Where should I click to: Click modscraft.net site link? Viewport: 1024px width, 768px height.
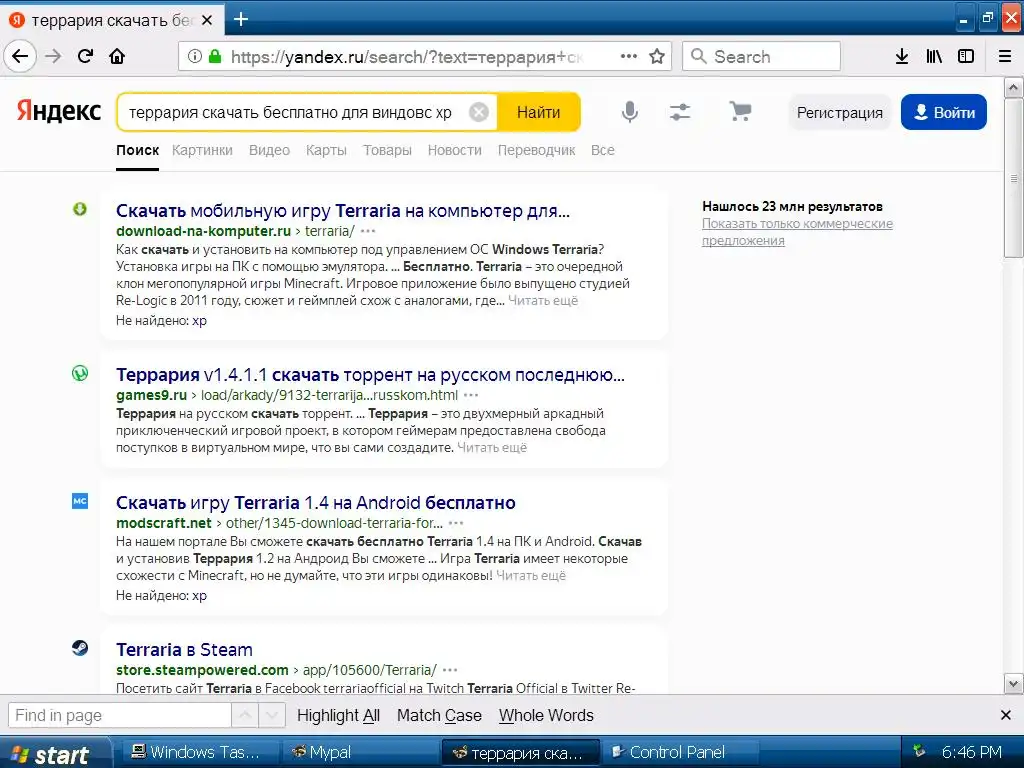click(164, 523)
